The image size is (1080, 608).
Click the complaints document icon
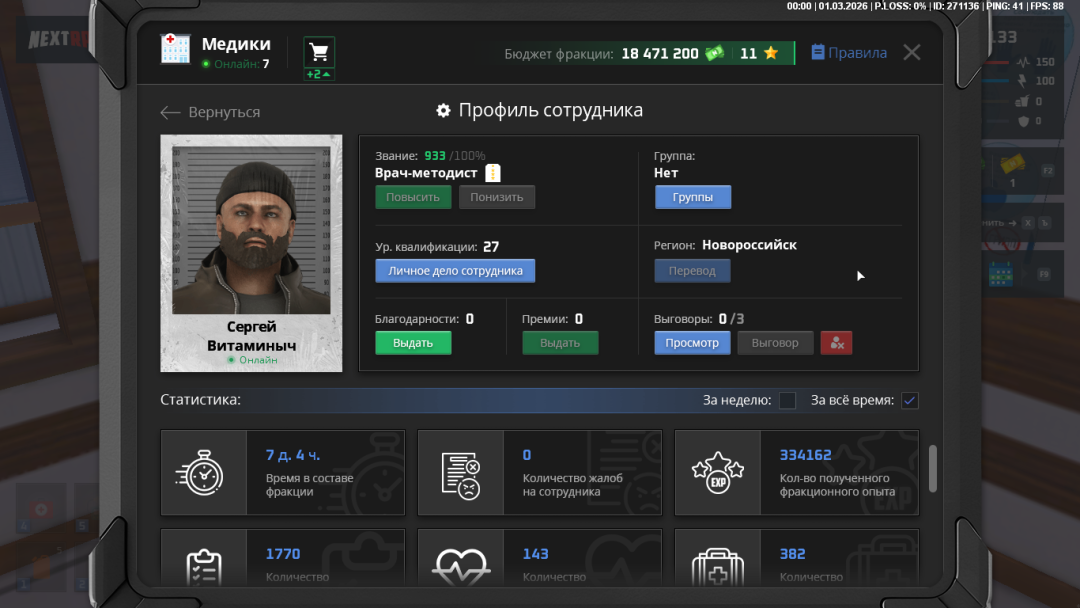click(x=460, y=473)
